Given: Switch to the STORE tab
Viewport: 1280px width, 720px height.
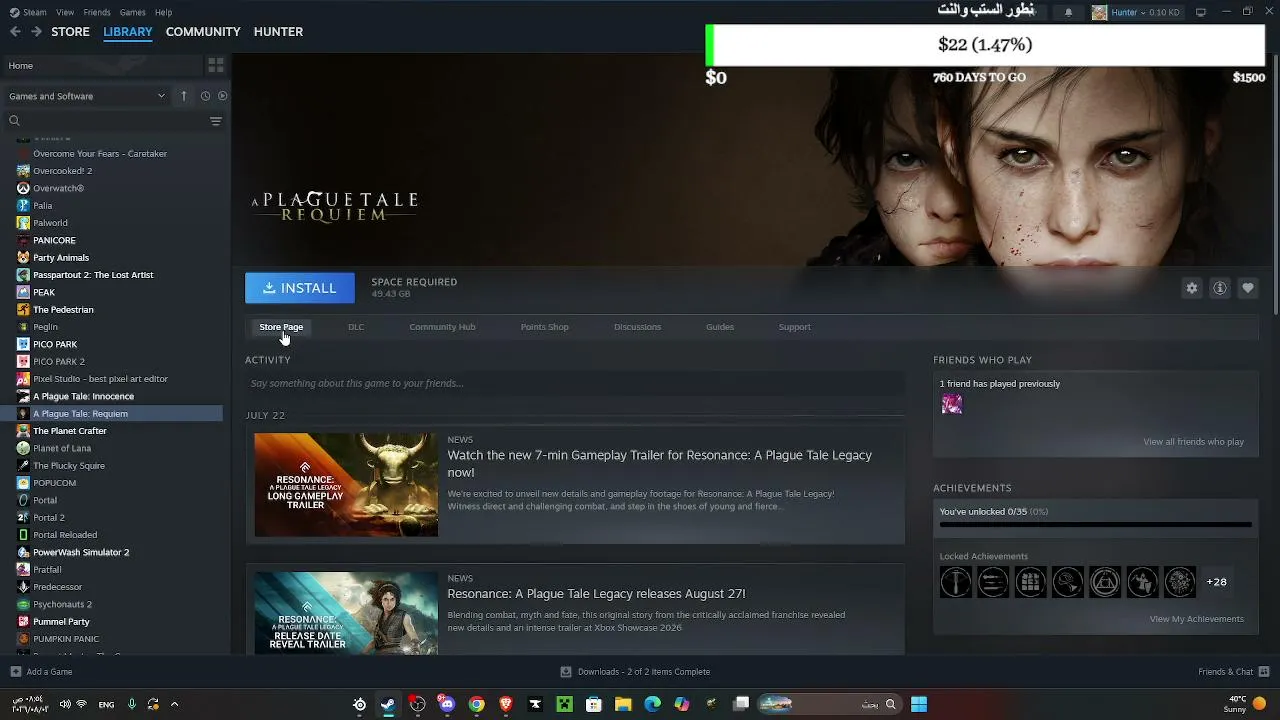Looking at the screenshot, I should point(70,32).
